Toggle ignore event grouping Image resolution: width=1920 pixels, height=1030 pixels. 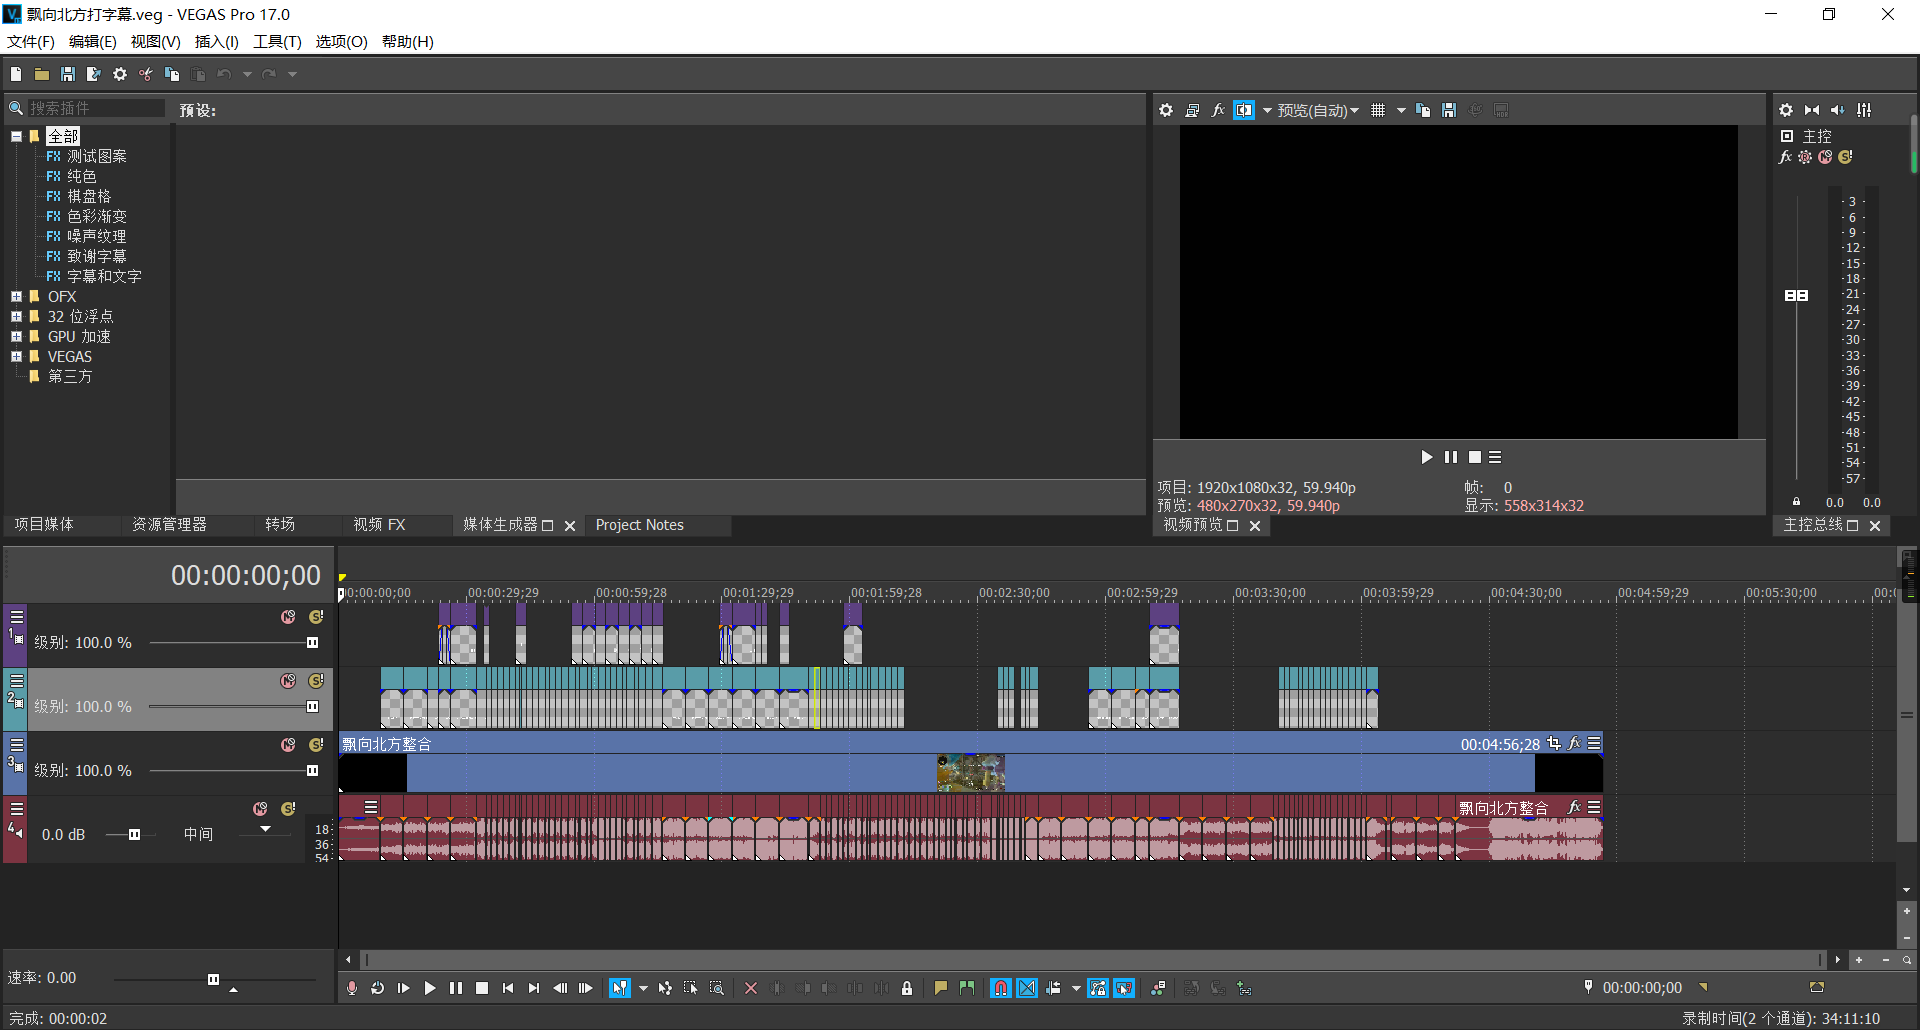coord(1124,988)
